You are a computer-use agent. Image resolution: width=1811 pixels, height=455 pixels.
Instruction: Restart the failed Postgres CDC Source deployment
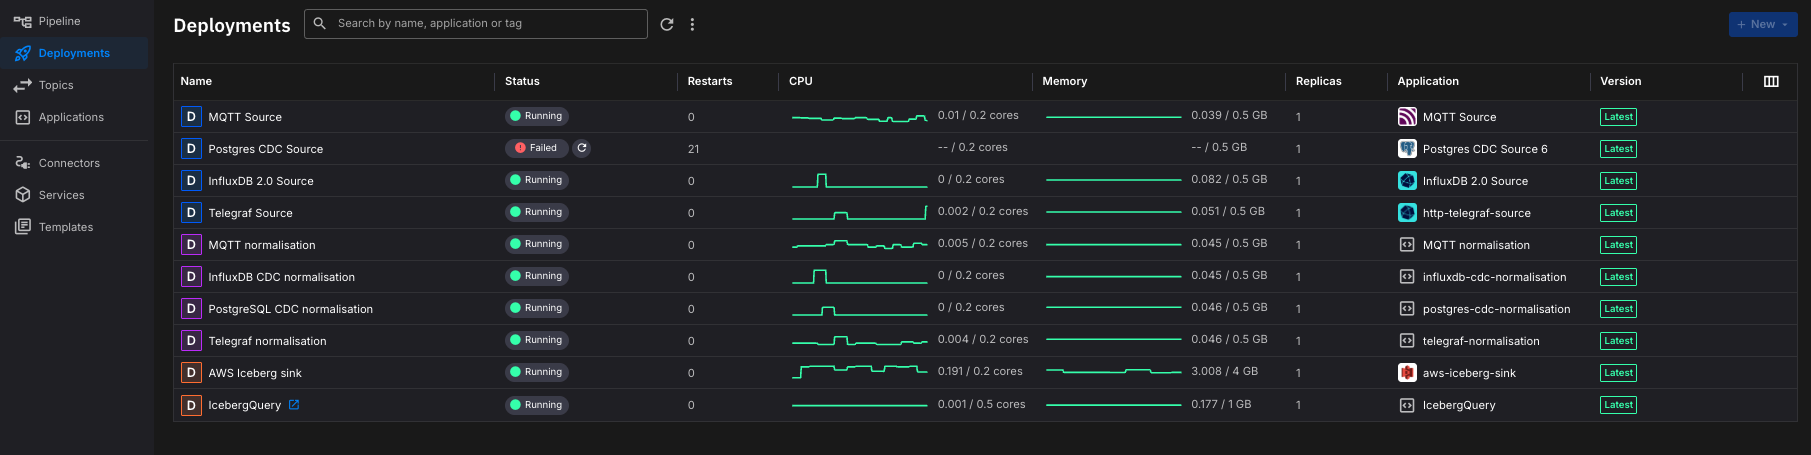(582, 148)
